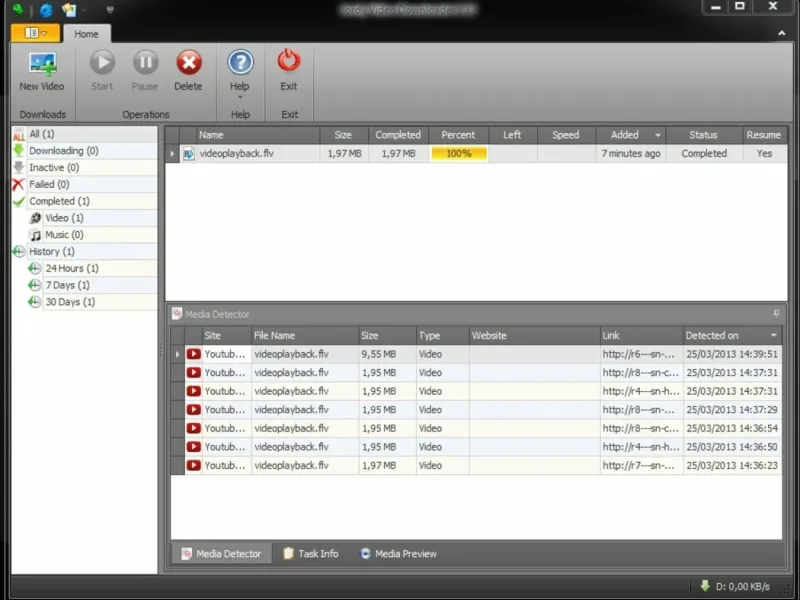Image resolution: width=800 pixels, height=600 pixels.
Task: Open the Music (0) subcategory
Action: tap(92, 235)
